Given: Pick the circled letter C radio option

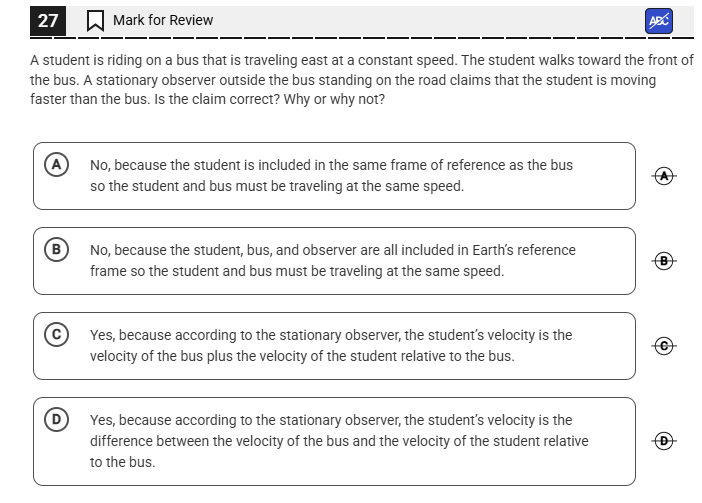Looking at the screenshot, I should (x=57, y=333).
